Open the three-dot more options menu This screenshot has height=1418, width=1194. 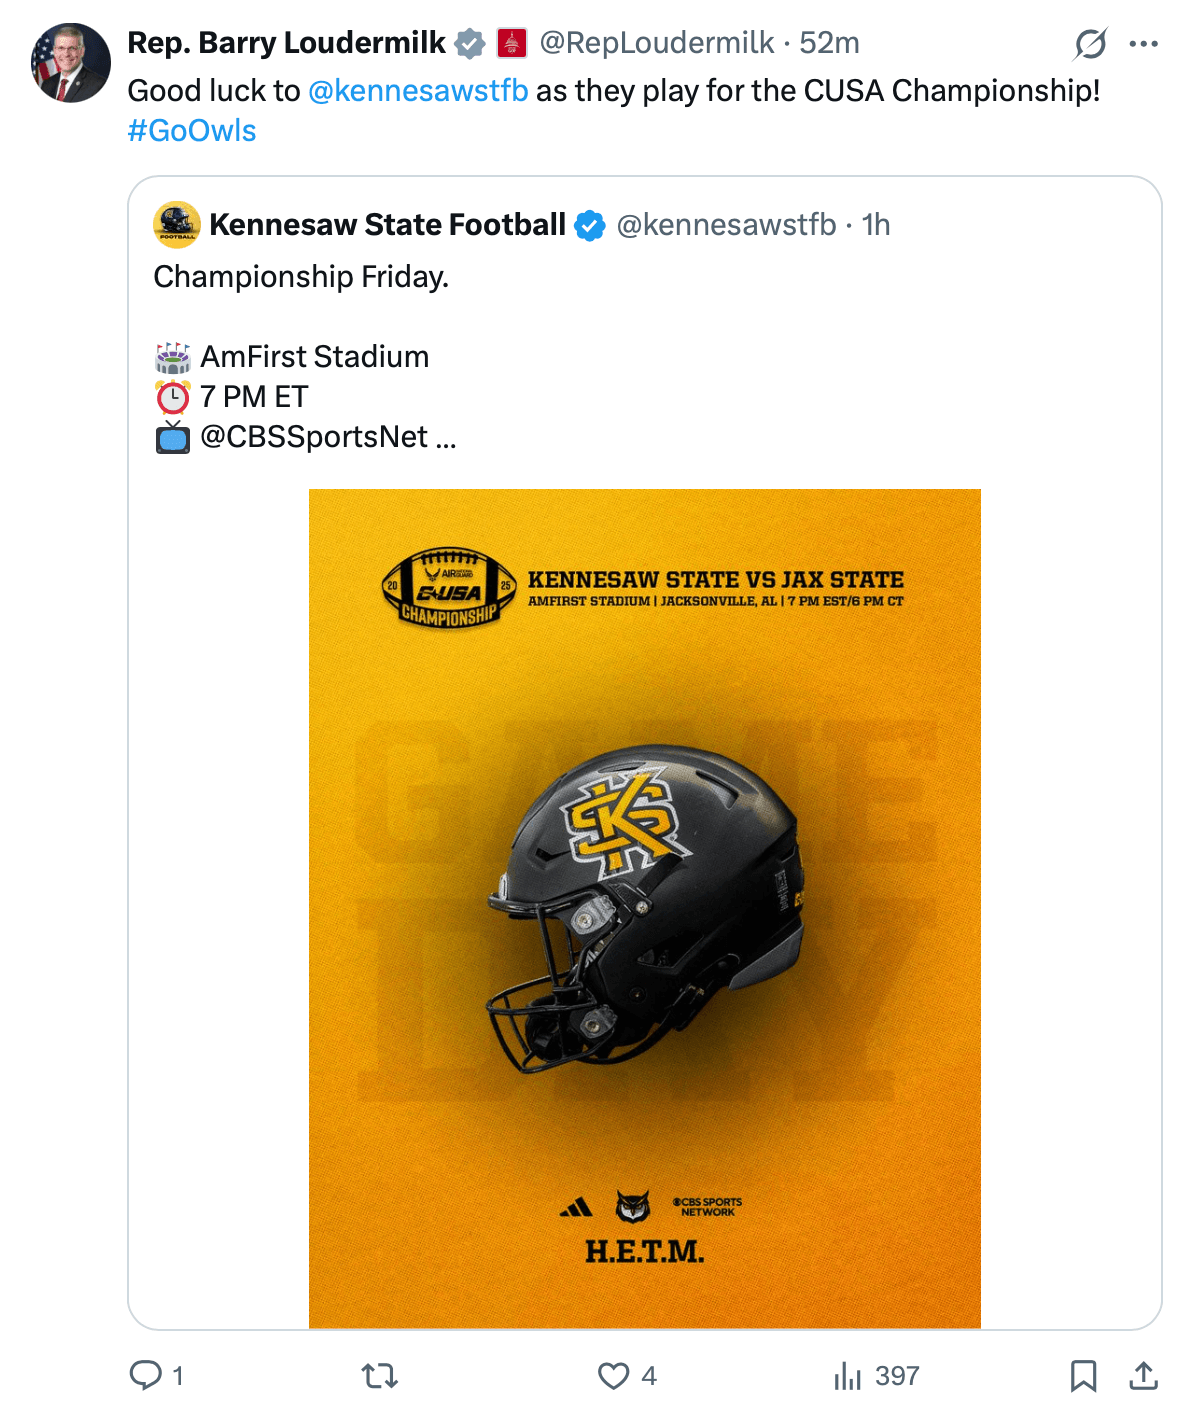(1143, 44)
